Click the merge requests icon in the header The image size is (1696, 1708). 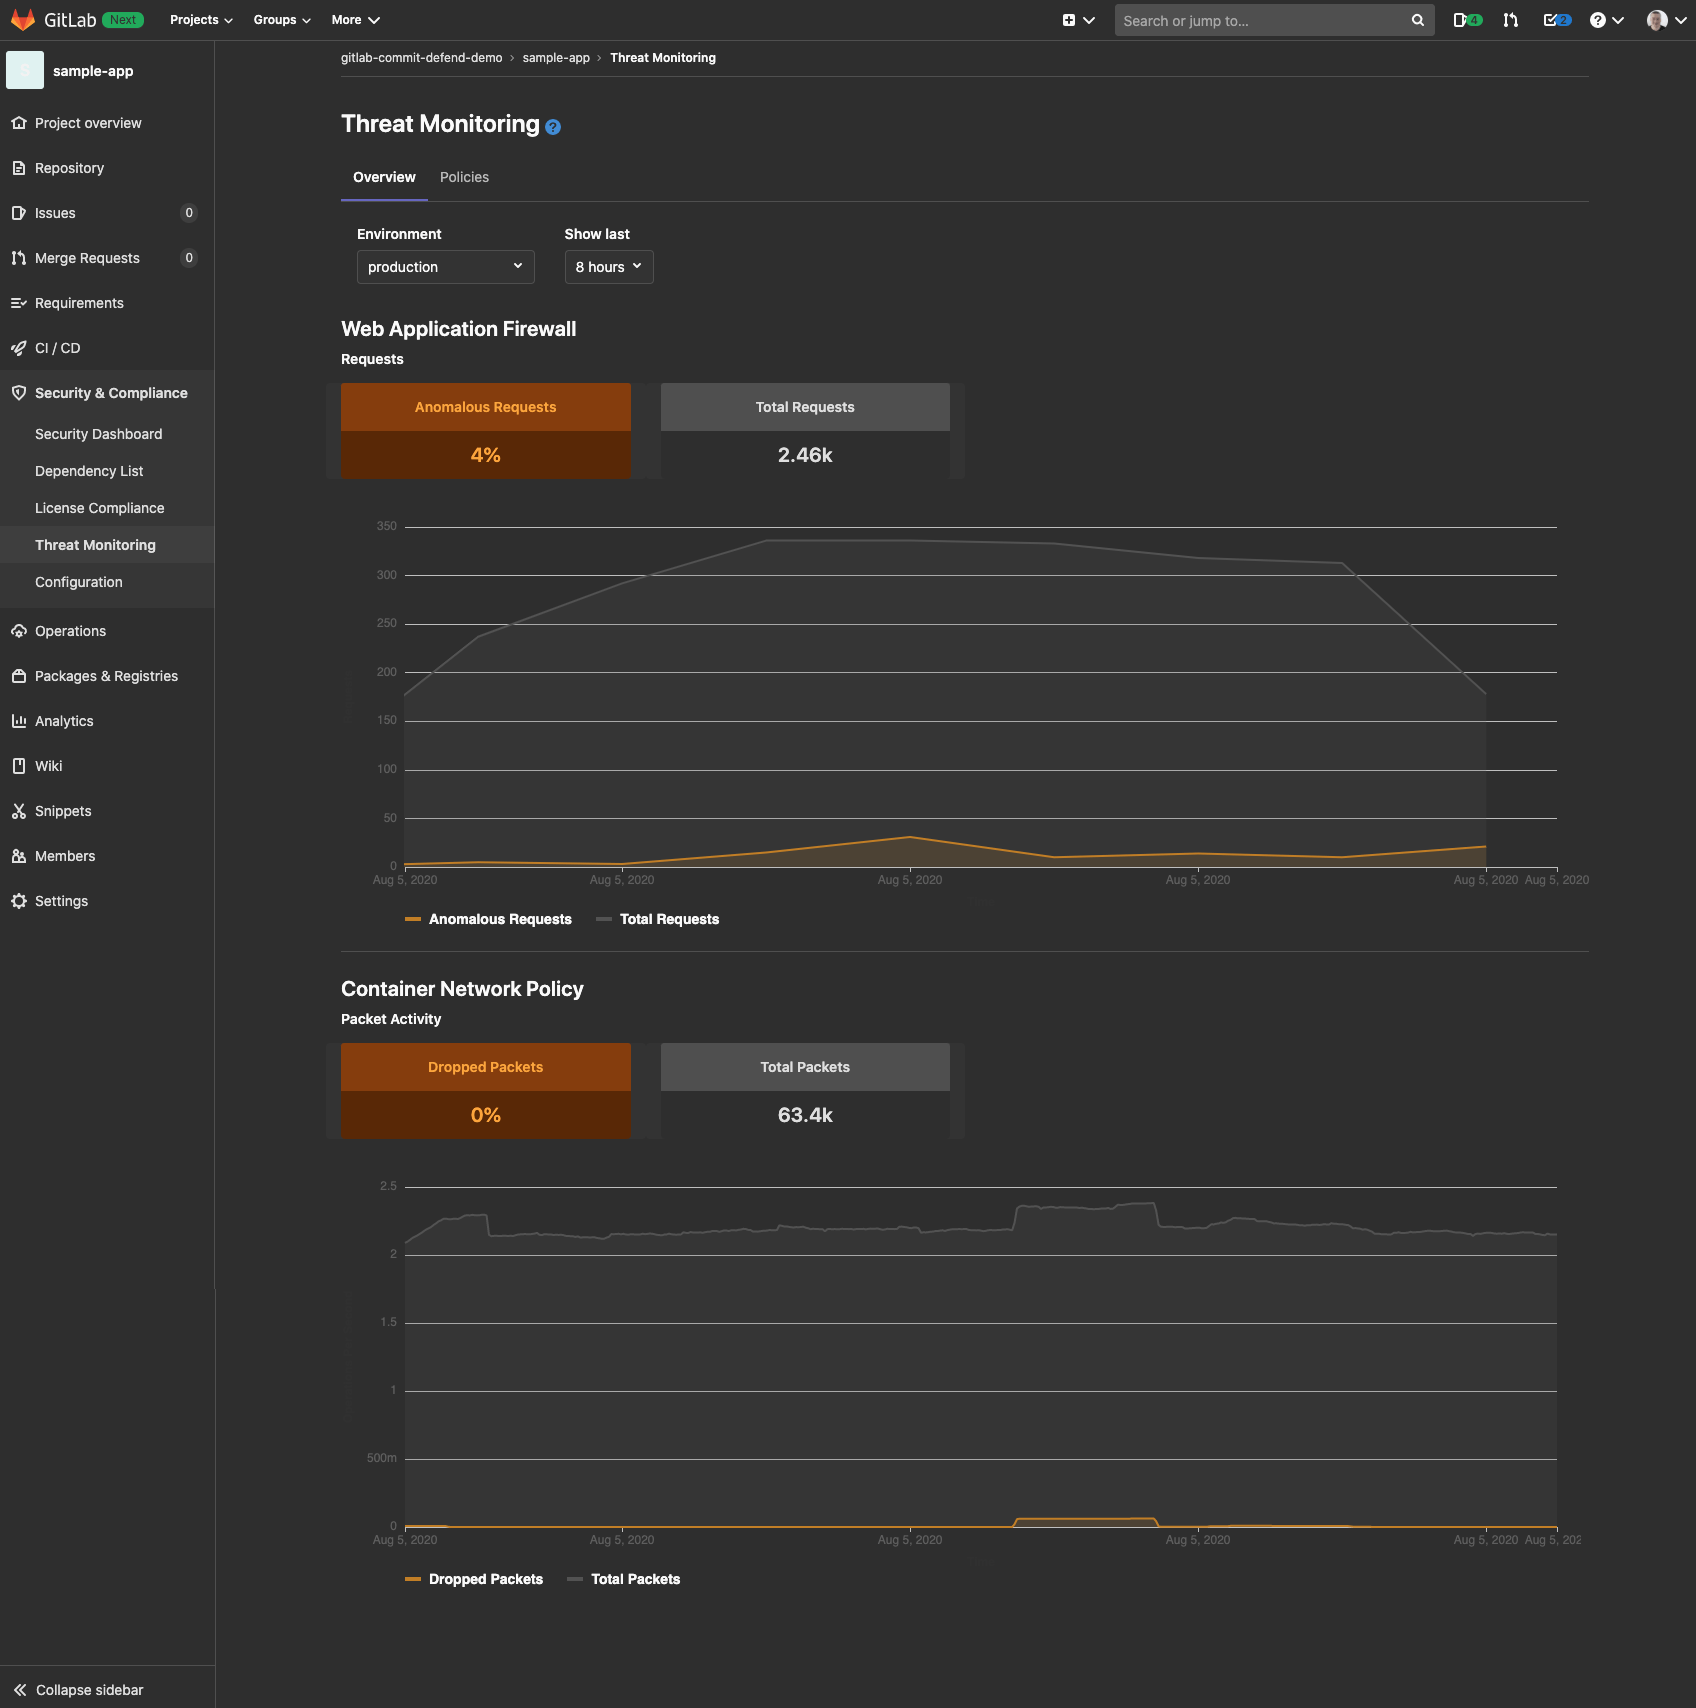pyautogui.click(x=1510, y=20)
